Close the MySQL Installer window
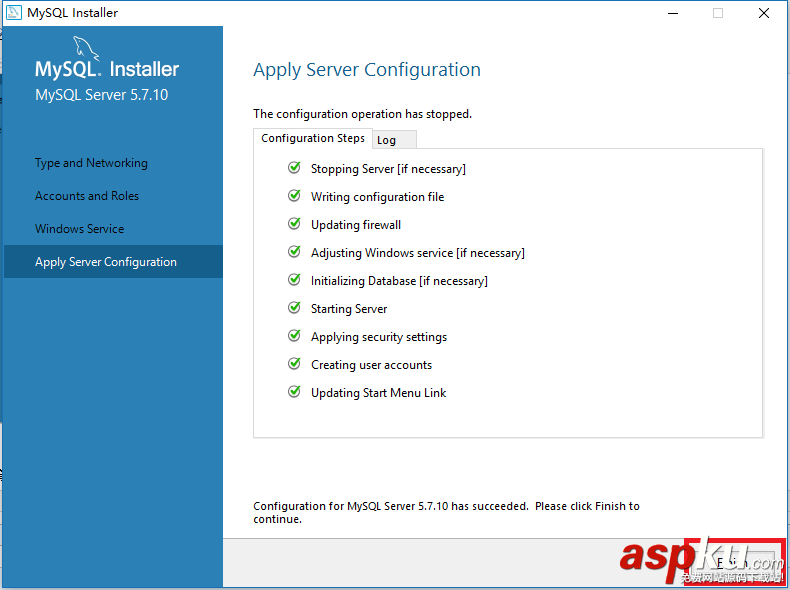 click(764, 13)
